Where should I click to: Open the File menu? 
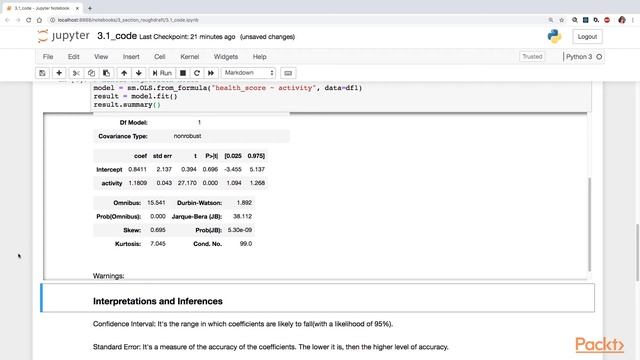(48, 57)
